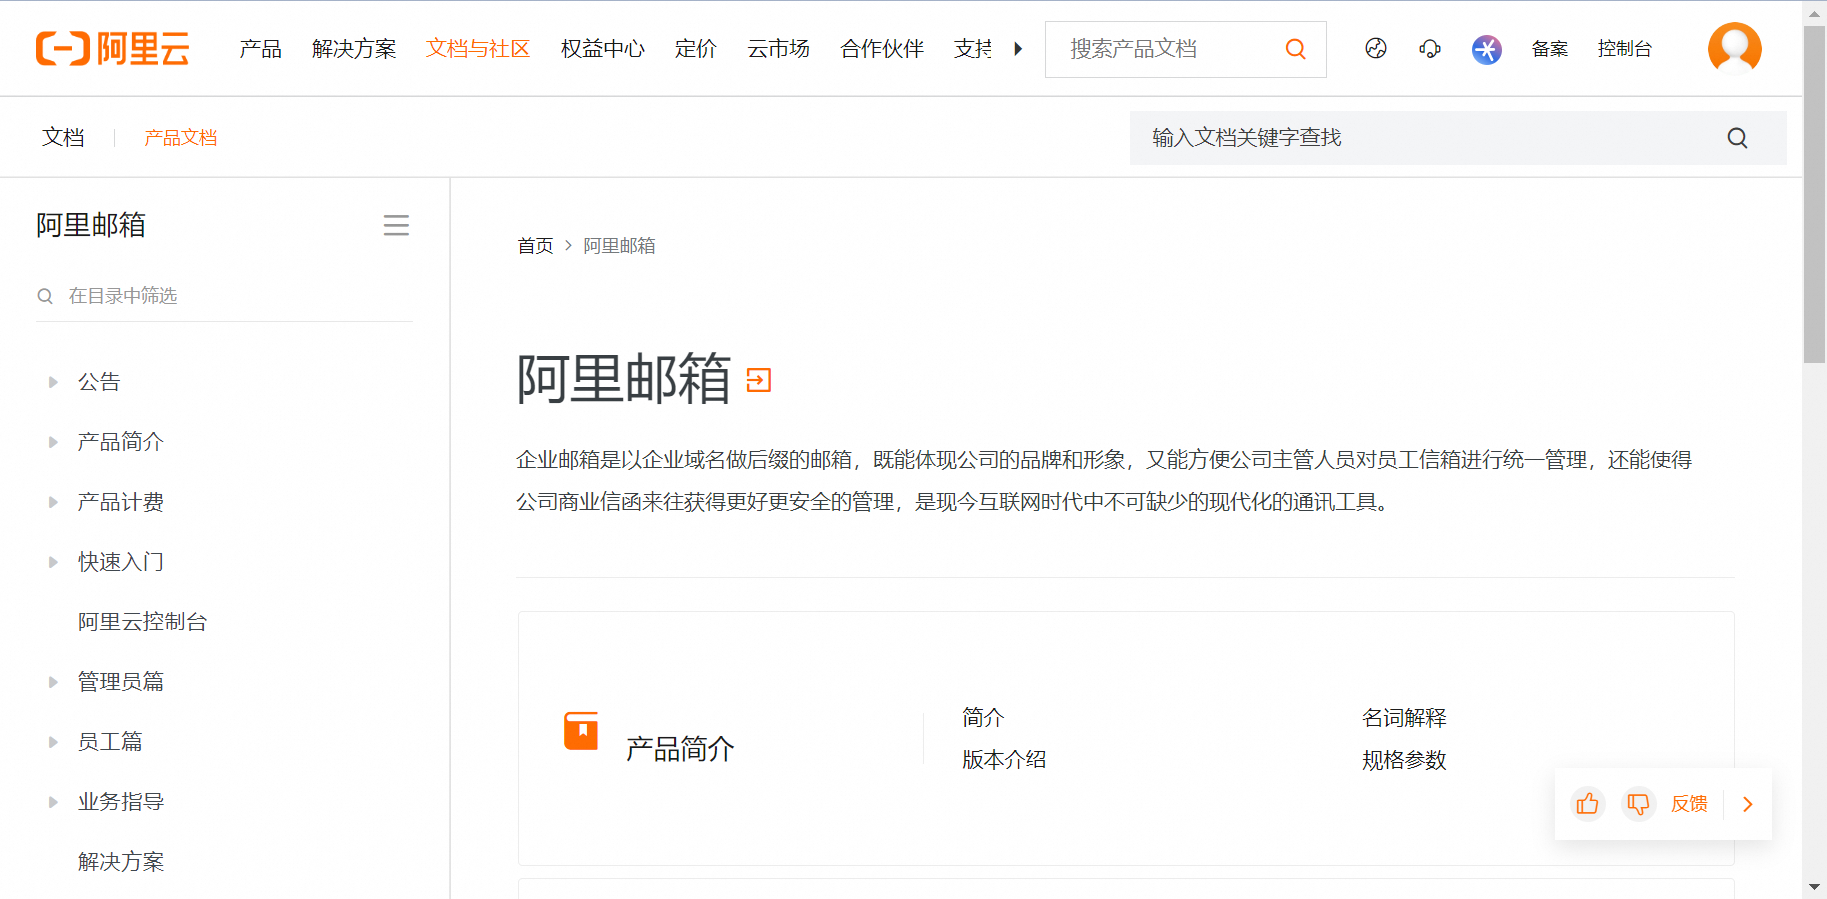Click the 备案 link
Screen dimensions: 1827x899
click(x=1550, y=49)
